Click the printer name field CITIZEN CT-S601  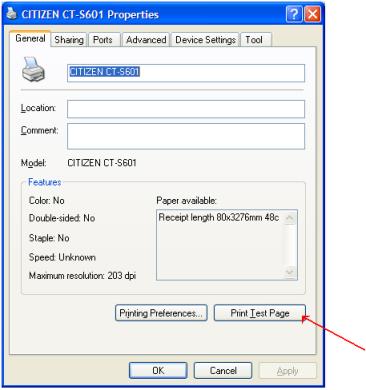click(x=186, y=73)
